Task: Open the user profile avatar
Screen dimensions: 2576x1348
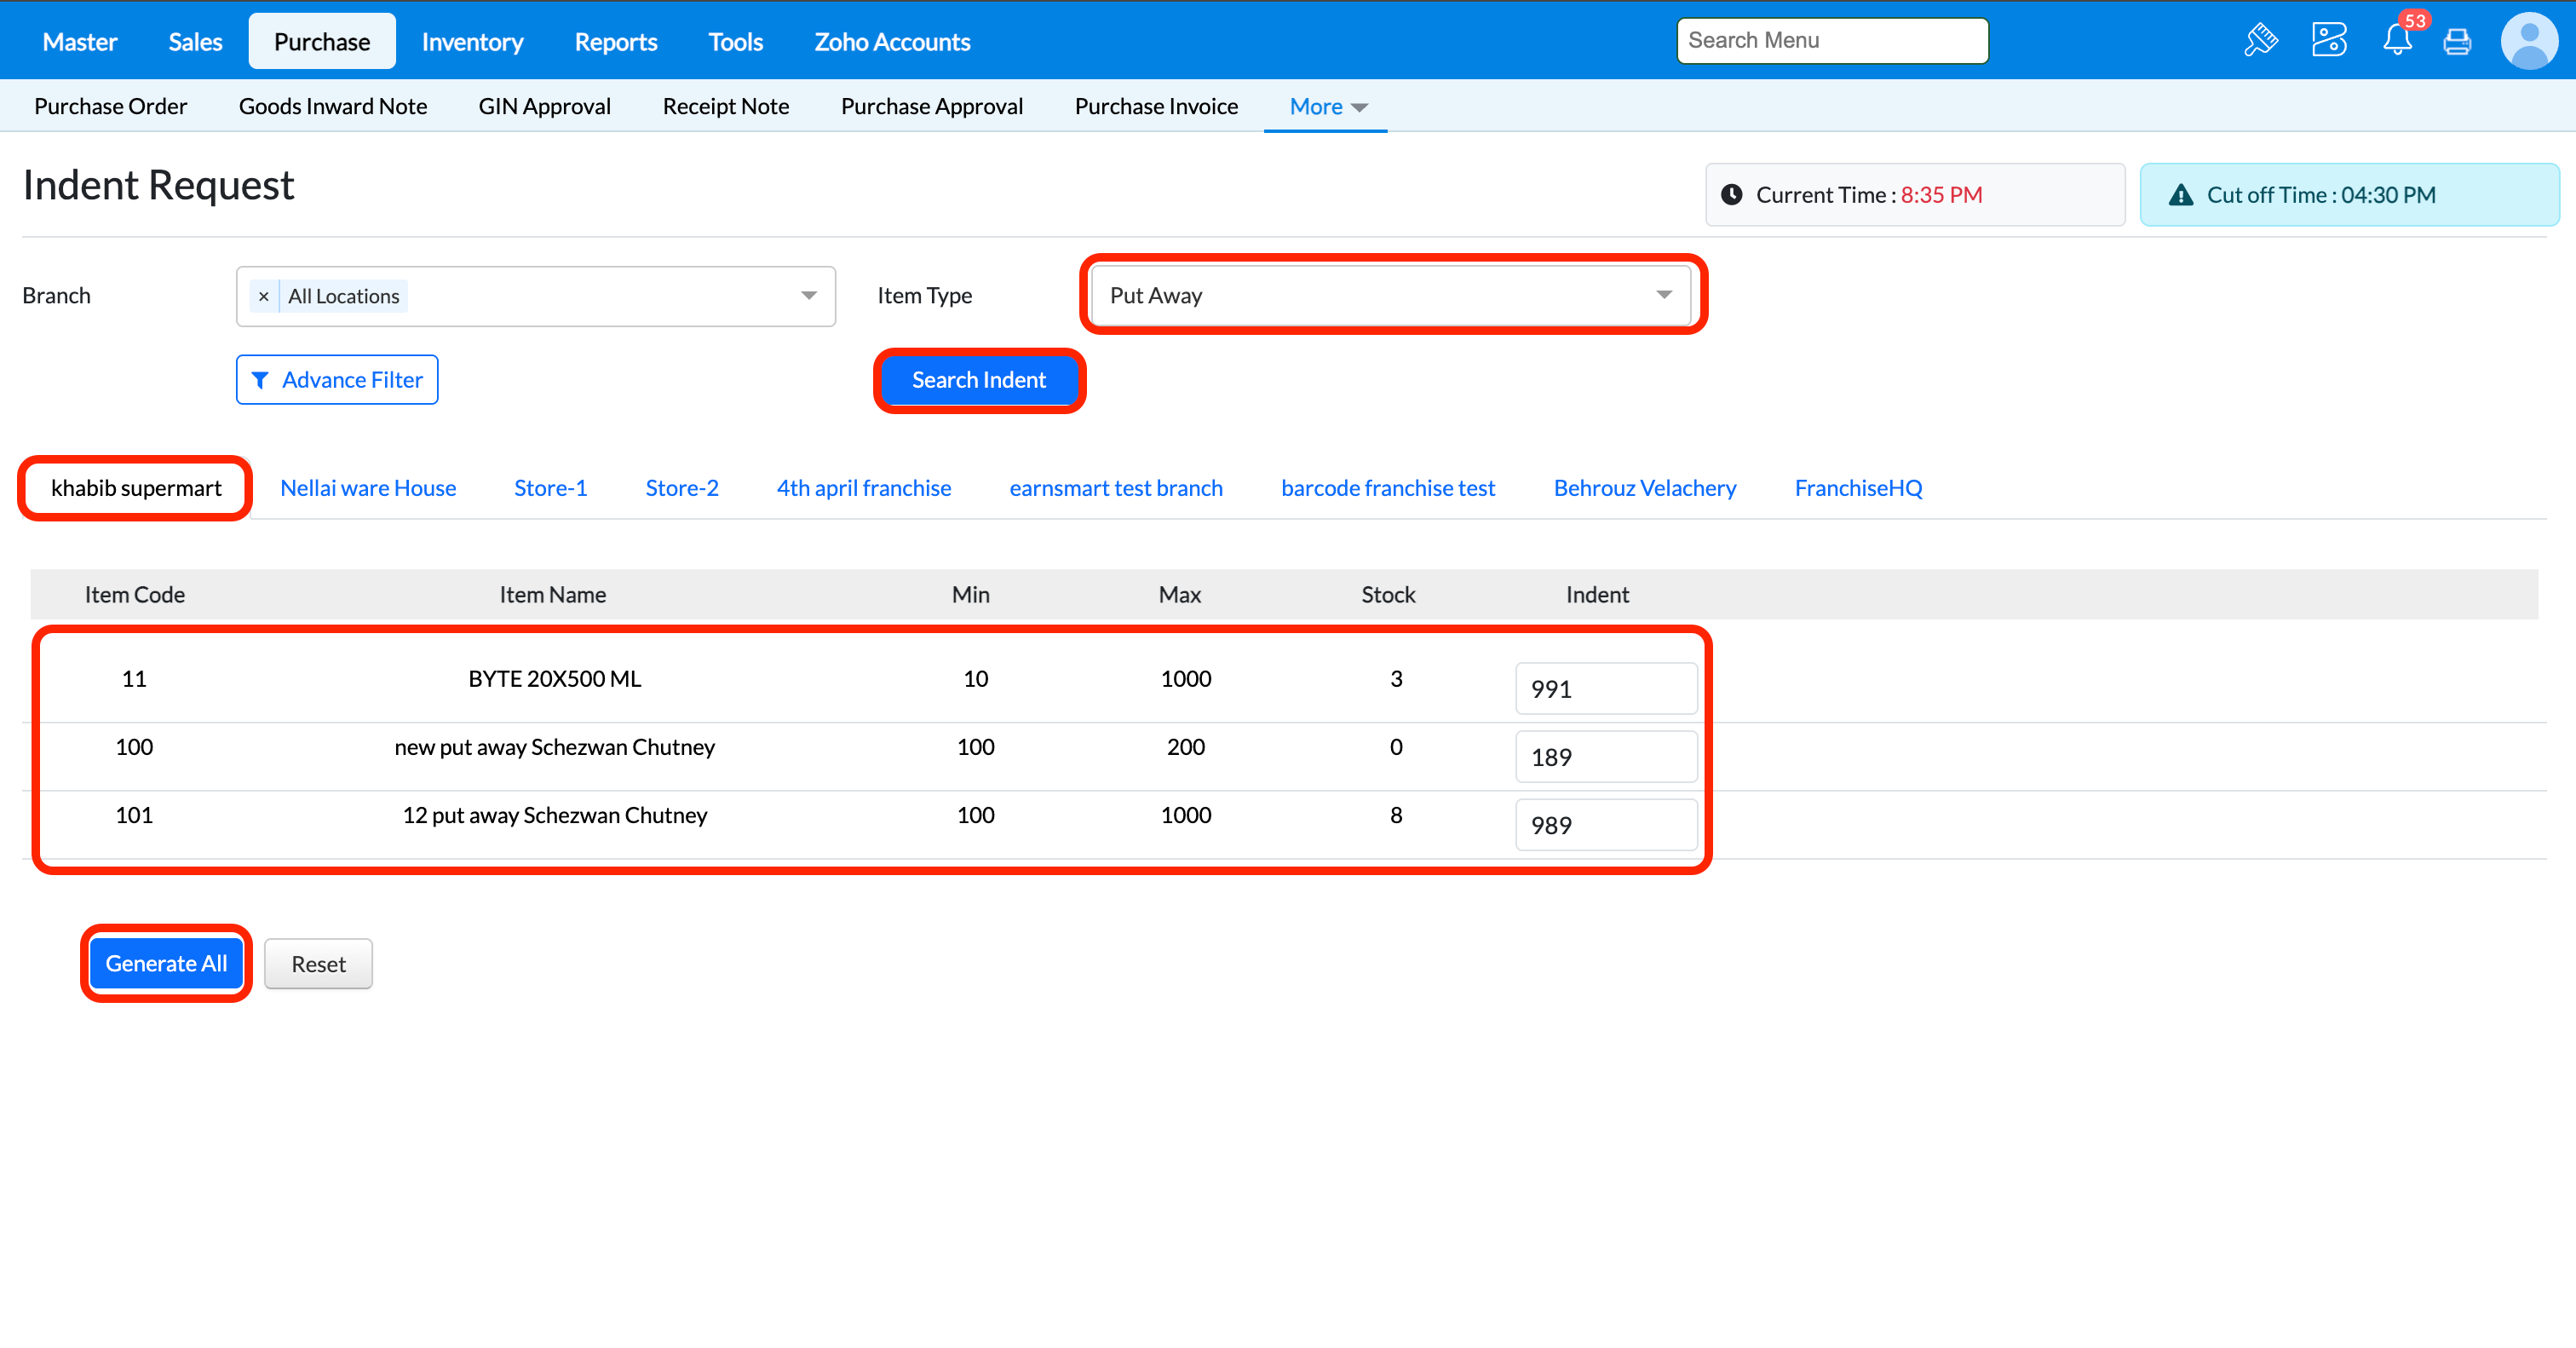Action: pyautogui.click(x=2529, y=41)
